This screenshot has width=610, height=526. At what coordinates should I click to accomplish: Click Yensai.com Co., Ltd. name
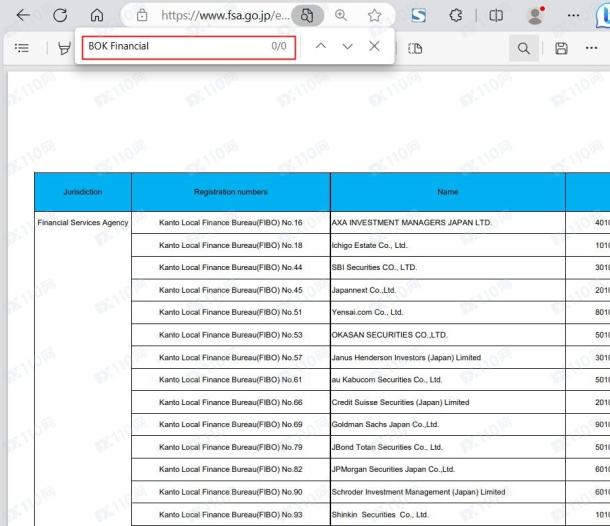367,312
